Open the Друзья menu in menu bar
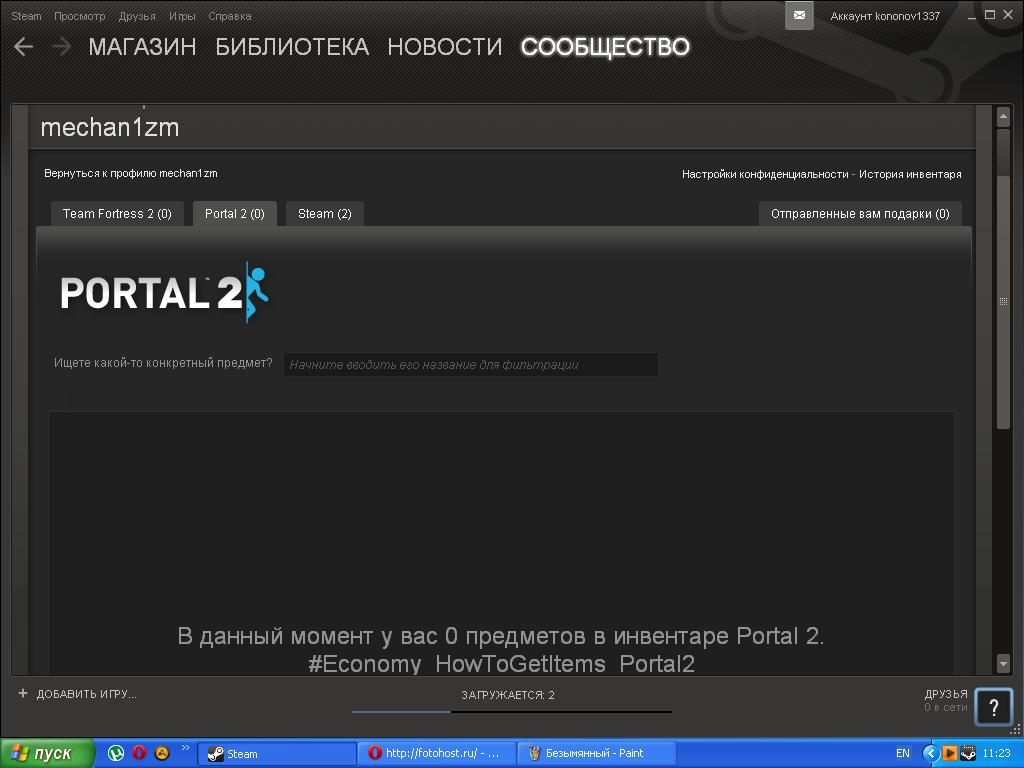The width and height of the screenshot is (1024, 768). tap(137, 16)
